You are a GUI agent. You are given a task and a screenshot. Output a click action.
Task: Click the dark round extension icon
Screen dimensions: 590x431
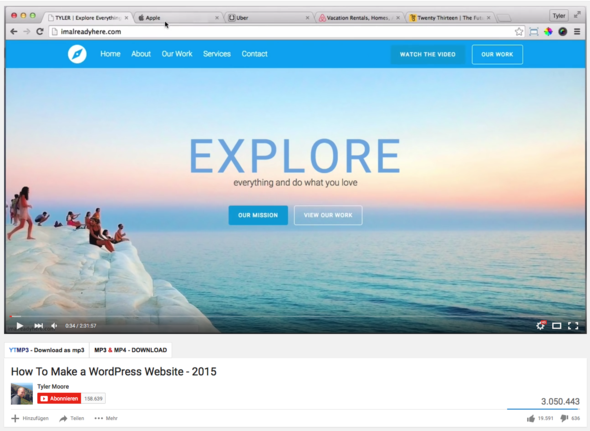pos(563,32)
